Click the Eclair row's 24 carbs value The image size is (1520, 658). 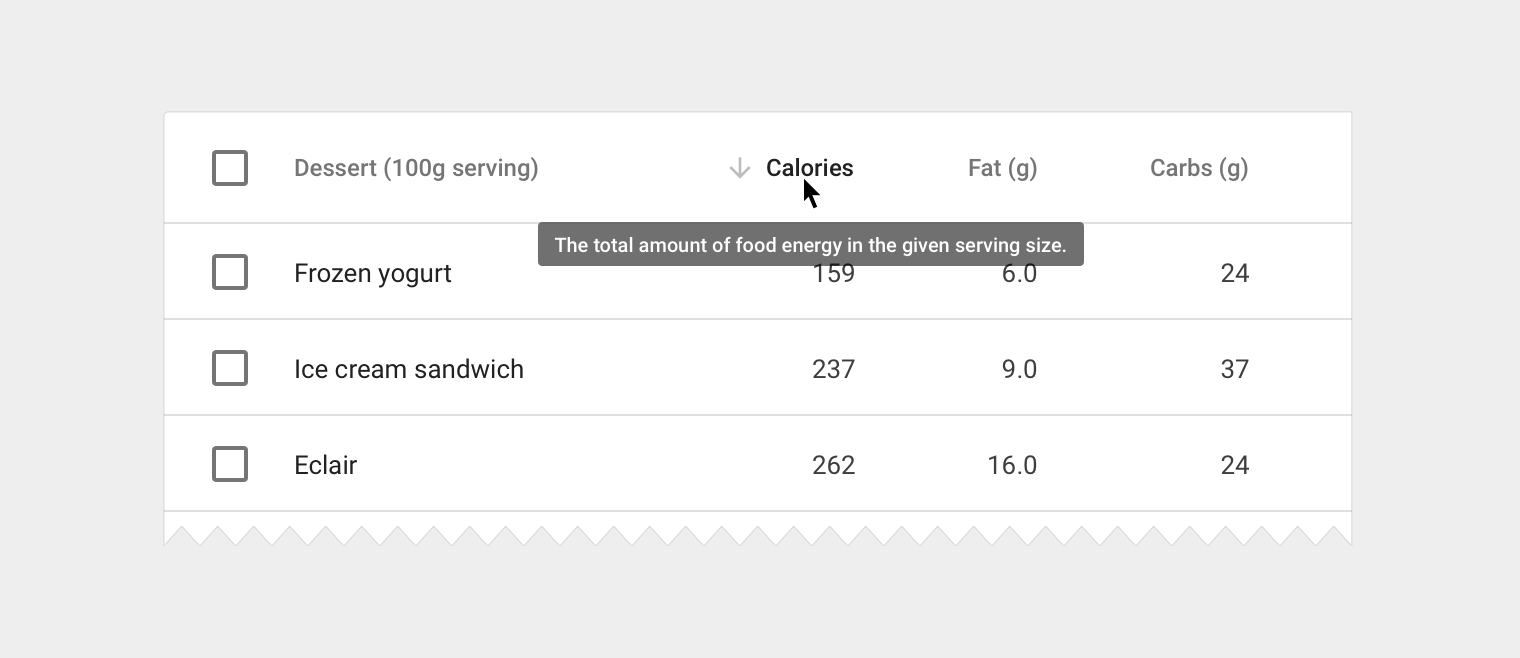[1234, 465]
